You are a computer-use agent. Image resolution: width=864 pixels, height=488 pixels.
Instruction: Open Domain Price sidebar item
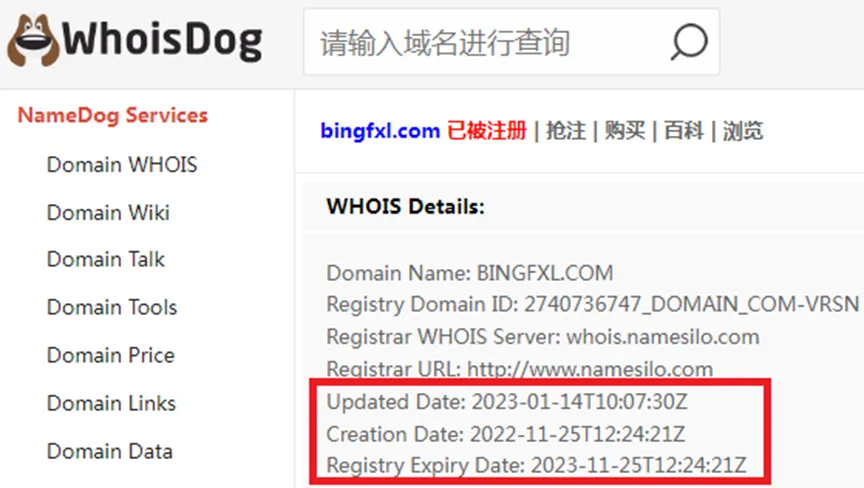click(111, 355)
